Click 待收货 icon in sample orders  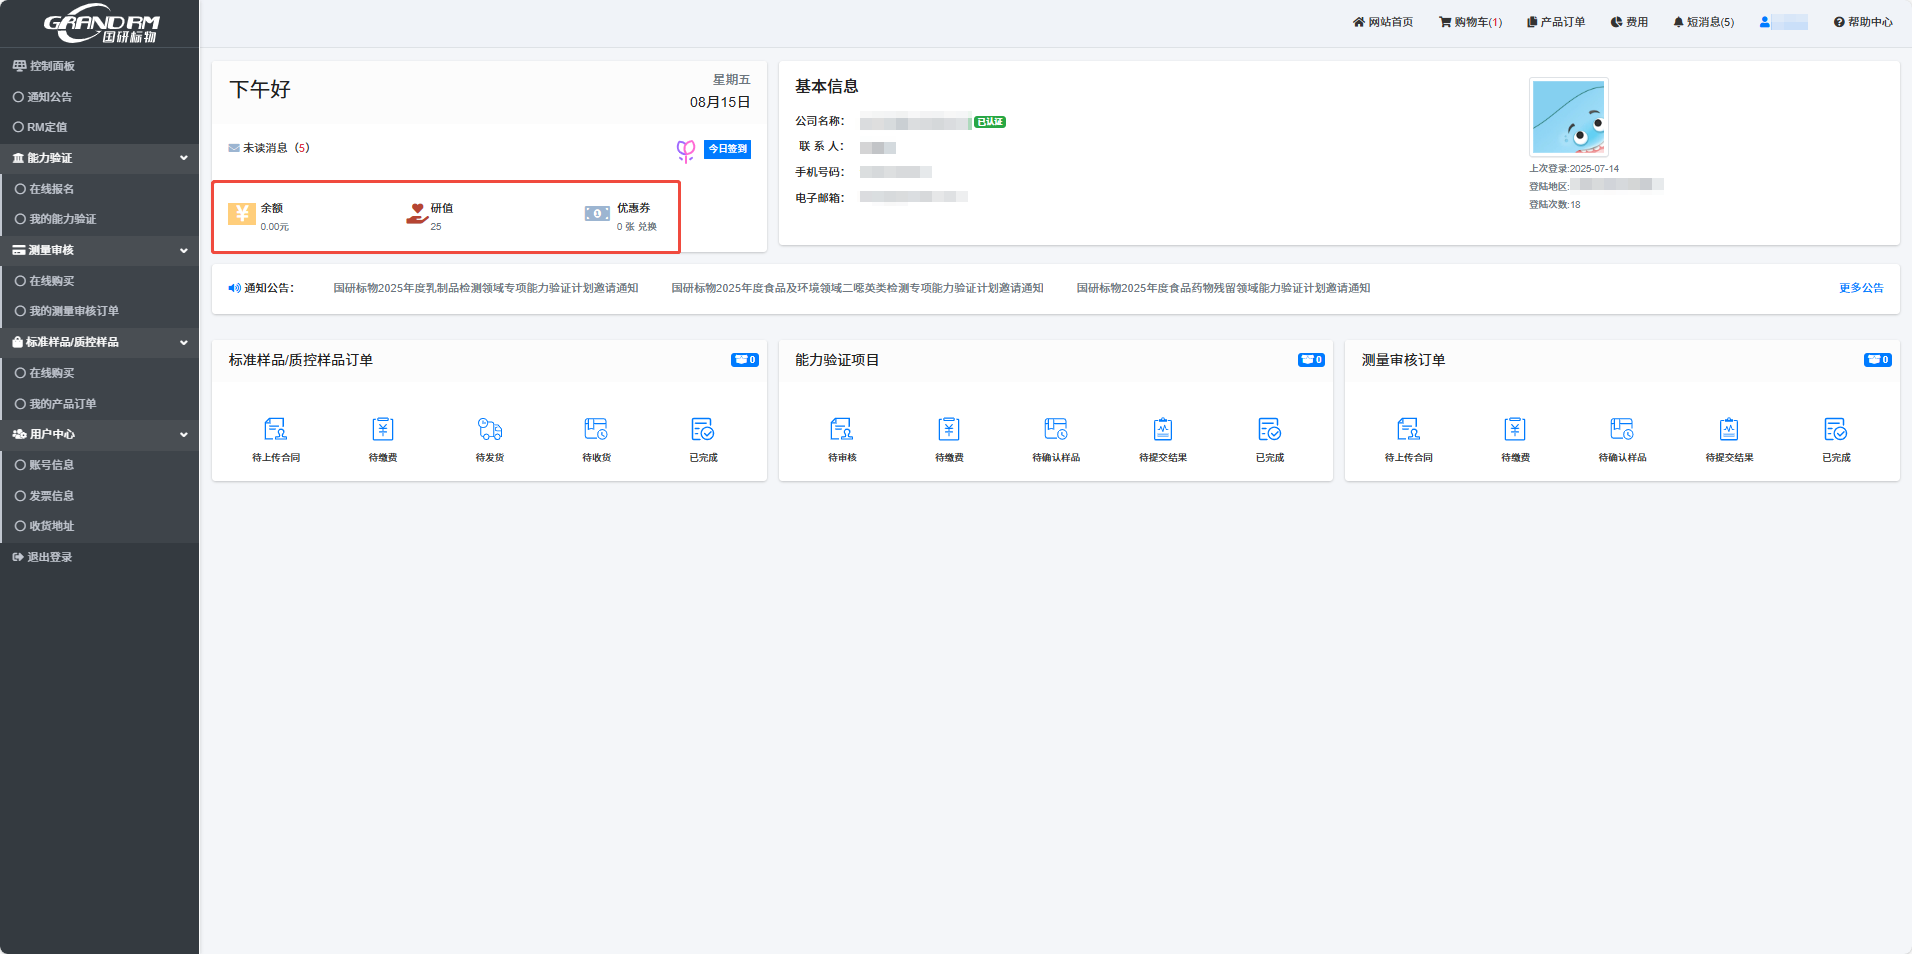pyautogui.click(x=596, y=430)
